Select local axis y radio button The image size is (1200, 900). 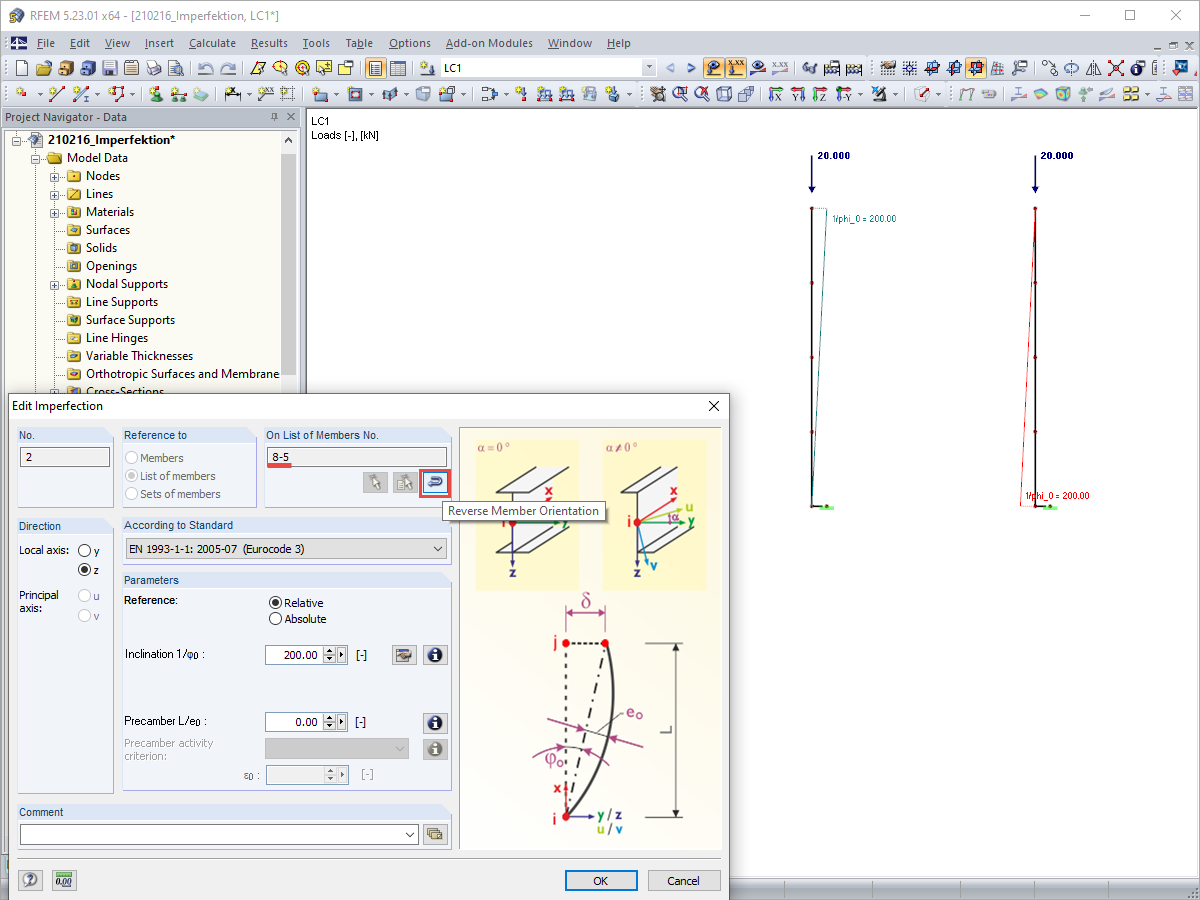click(85, 551)
